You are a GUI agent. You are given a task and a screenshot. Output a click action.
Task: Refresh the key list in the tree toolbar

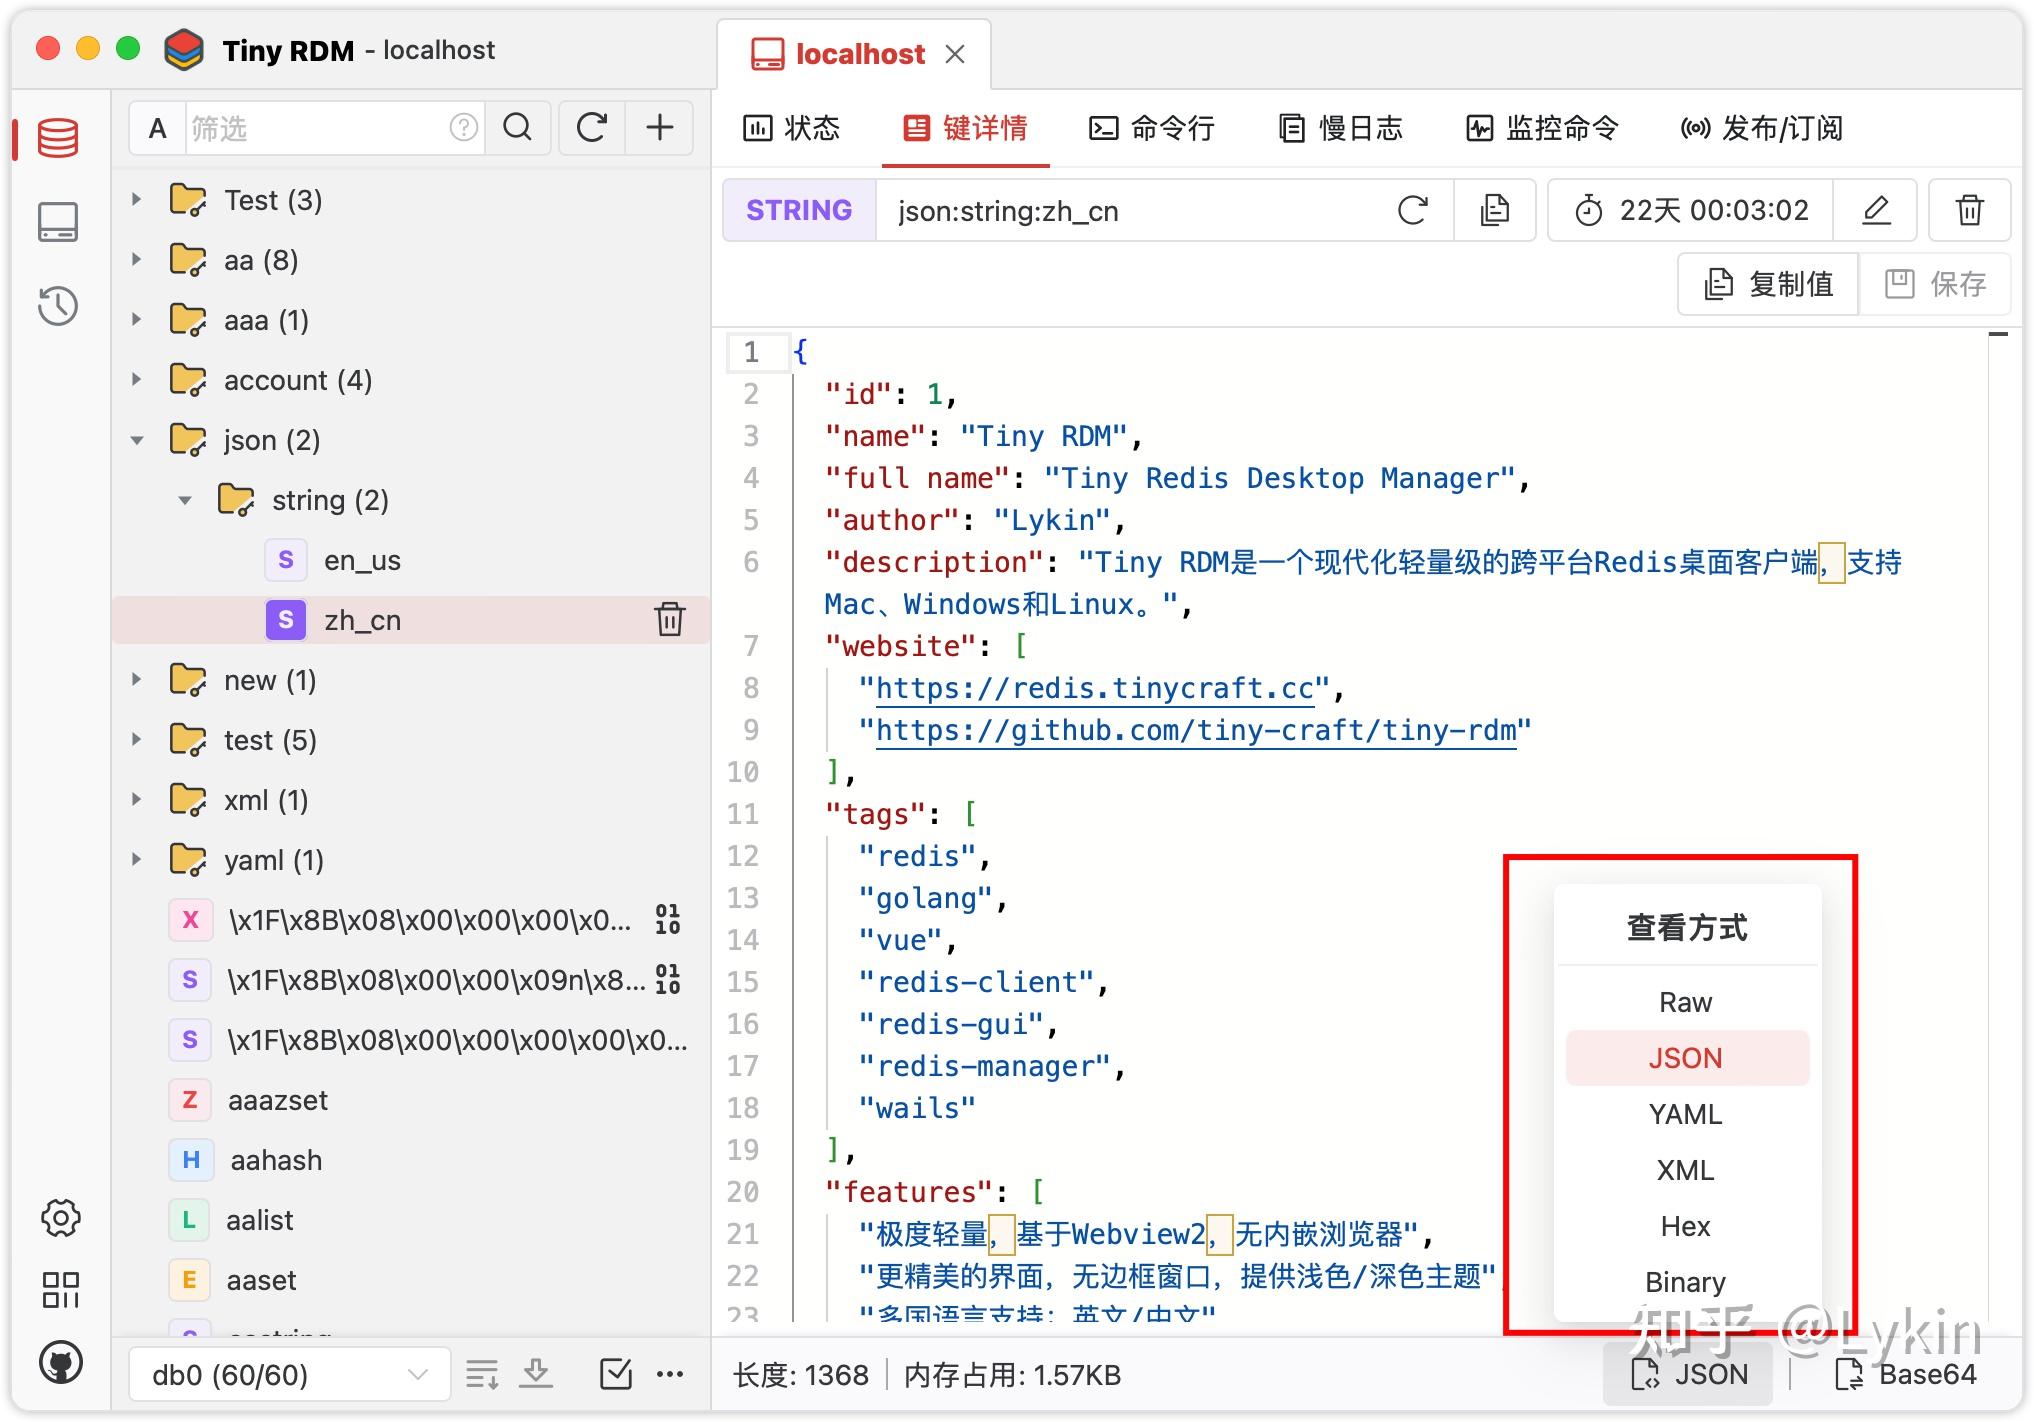(x=592, y=127)
